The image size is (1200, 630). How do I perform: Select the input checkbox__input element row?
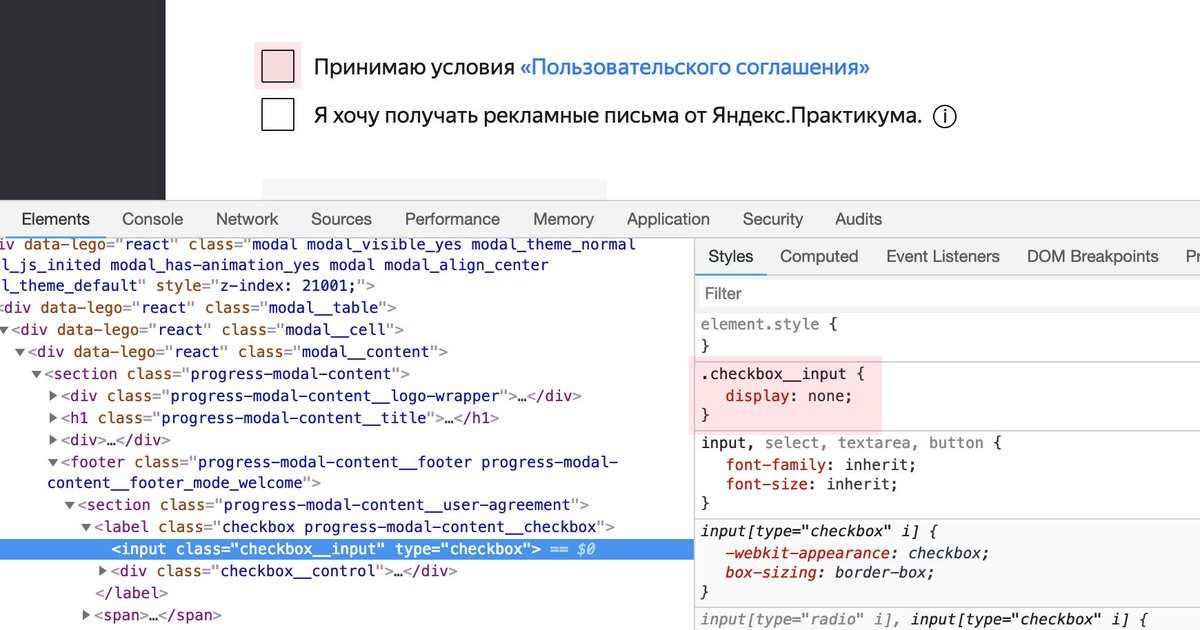347,549
